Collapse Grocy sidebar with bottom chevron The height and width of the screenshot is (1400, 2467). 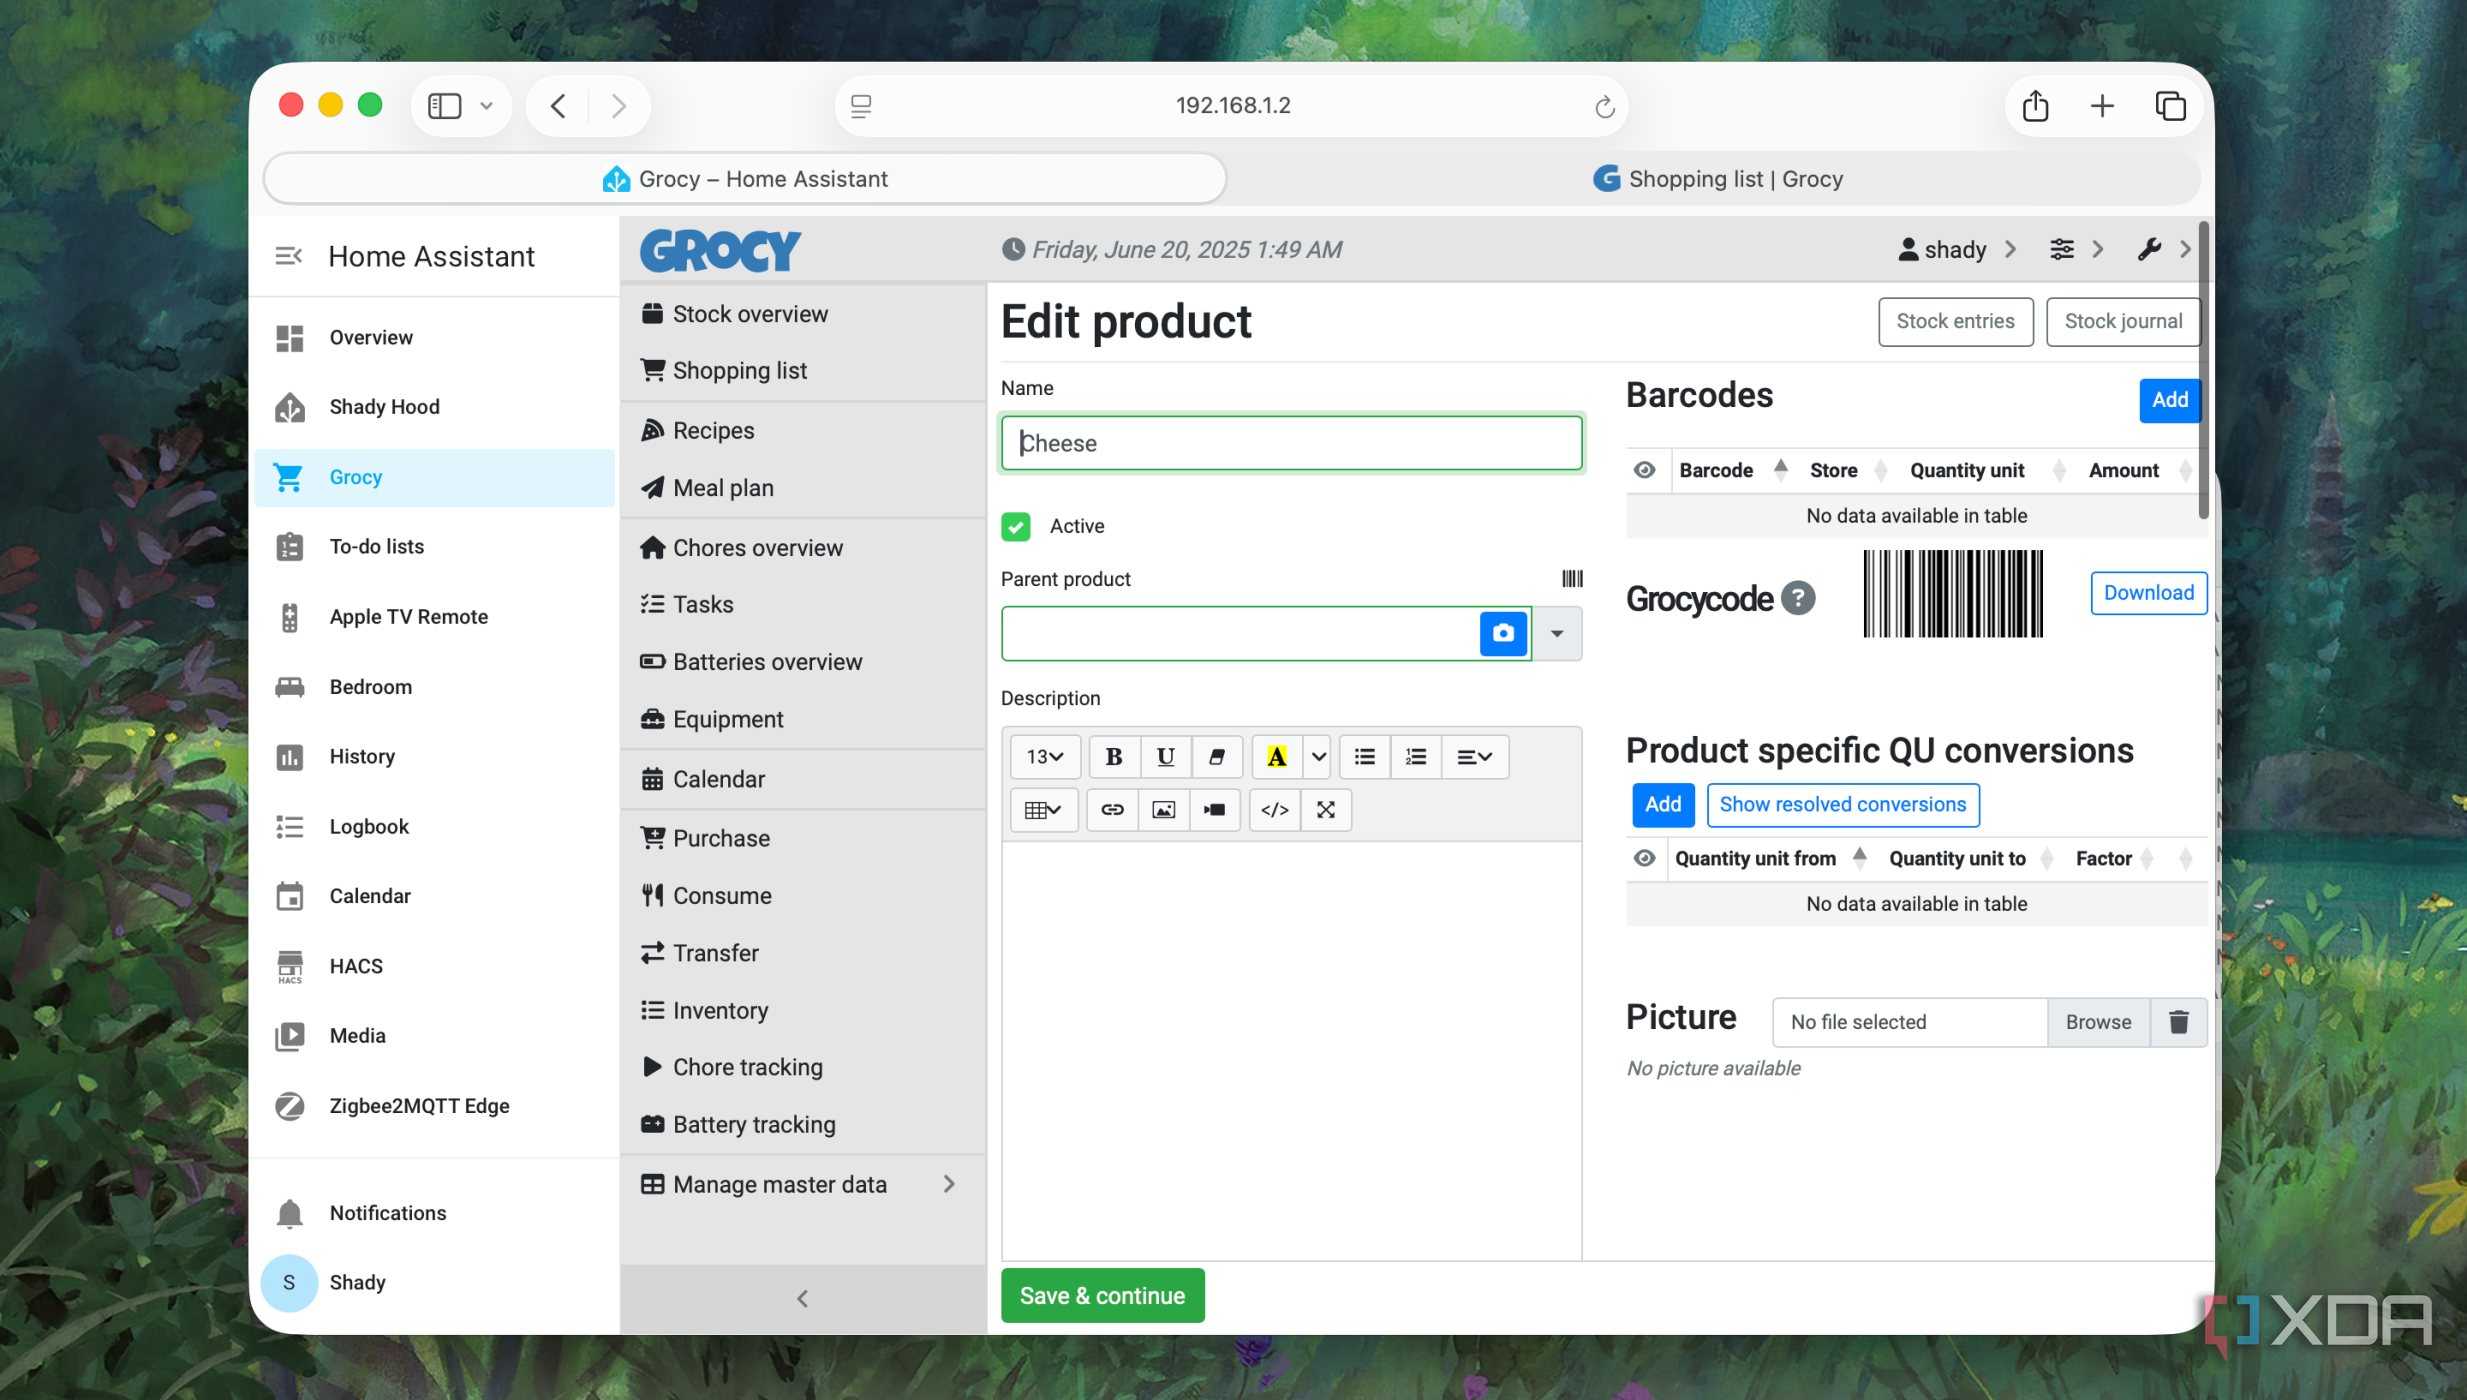[802, 1298]
